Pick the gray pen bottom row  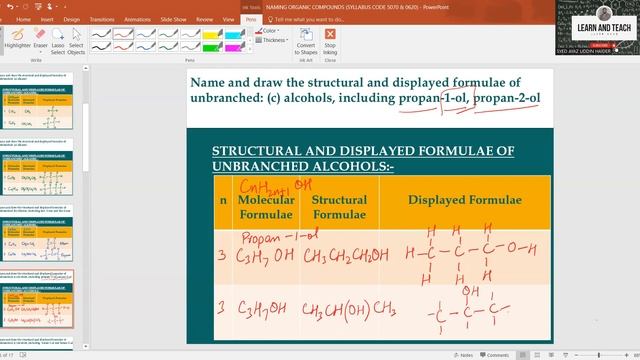tap(191, 47)
